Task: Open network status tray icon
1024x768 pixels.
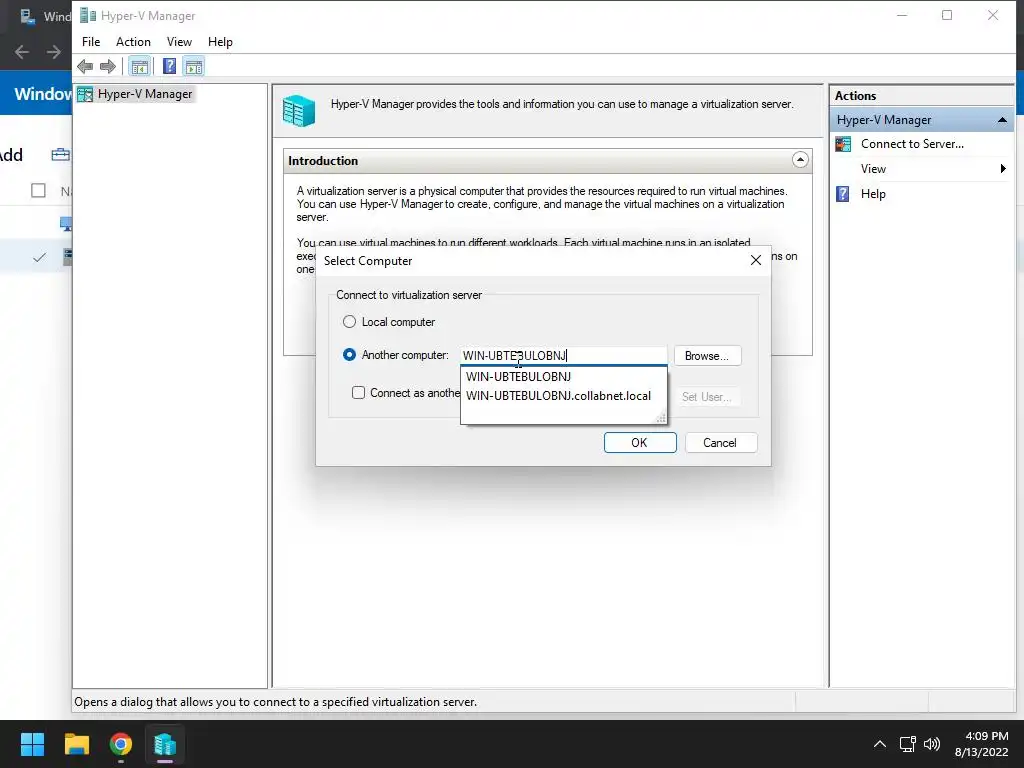Action: coord(907,744)
